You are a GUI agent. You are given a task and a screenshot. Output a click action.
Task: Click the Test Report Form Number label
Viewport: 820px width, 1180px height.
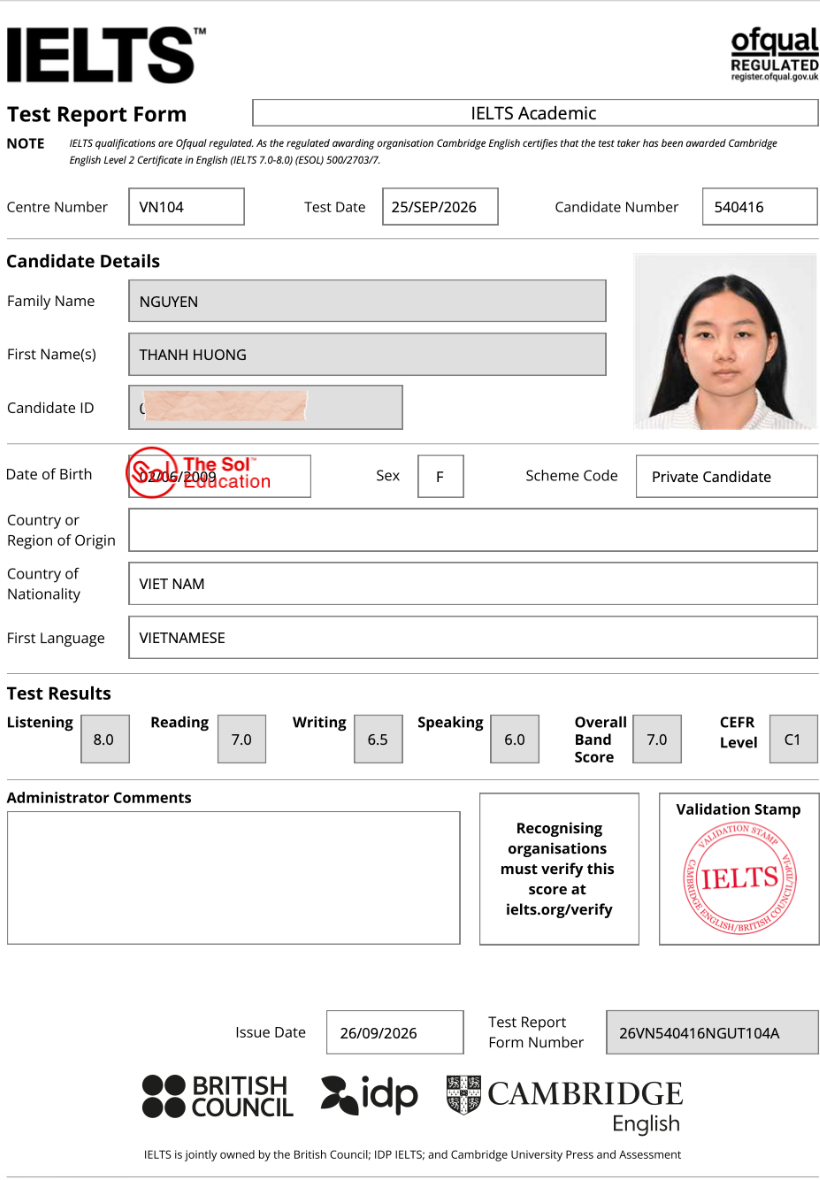pos(536,1032)
